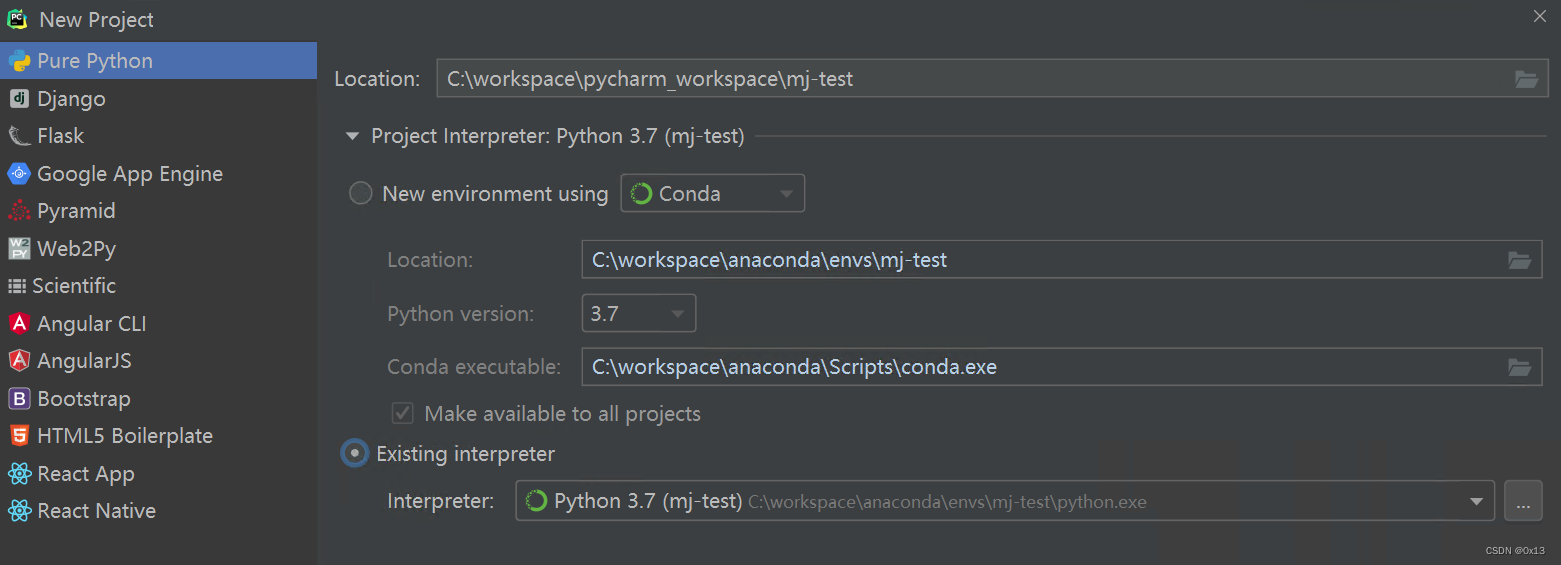Toggle Make available to all projects
1561x565 pixels.
pos(403,414)
